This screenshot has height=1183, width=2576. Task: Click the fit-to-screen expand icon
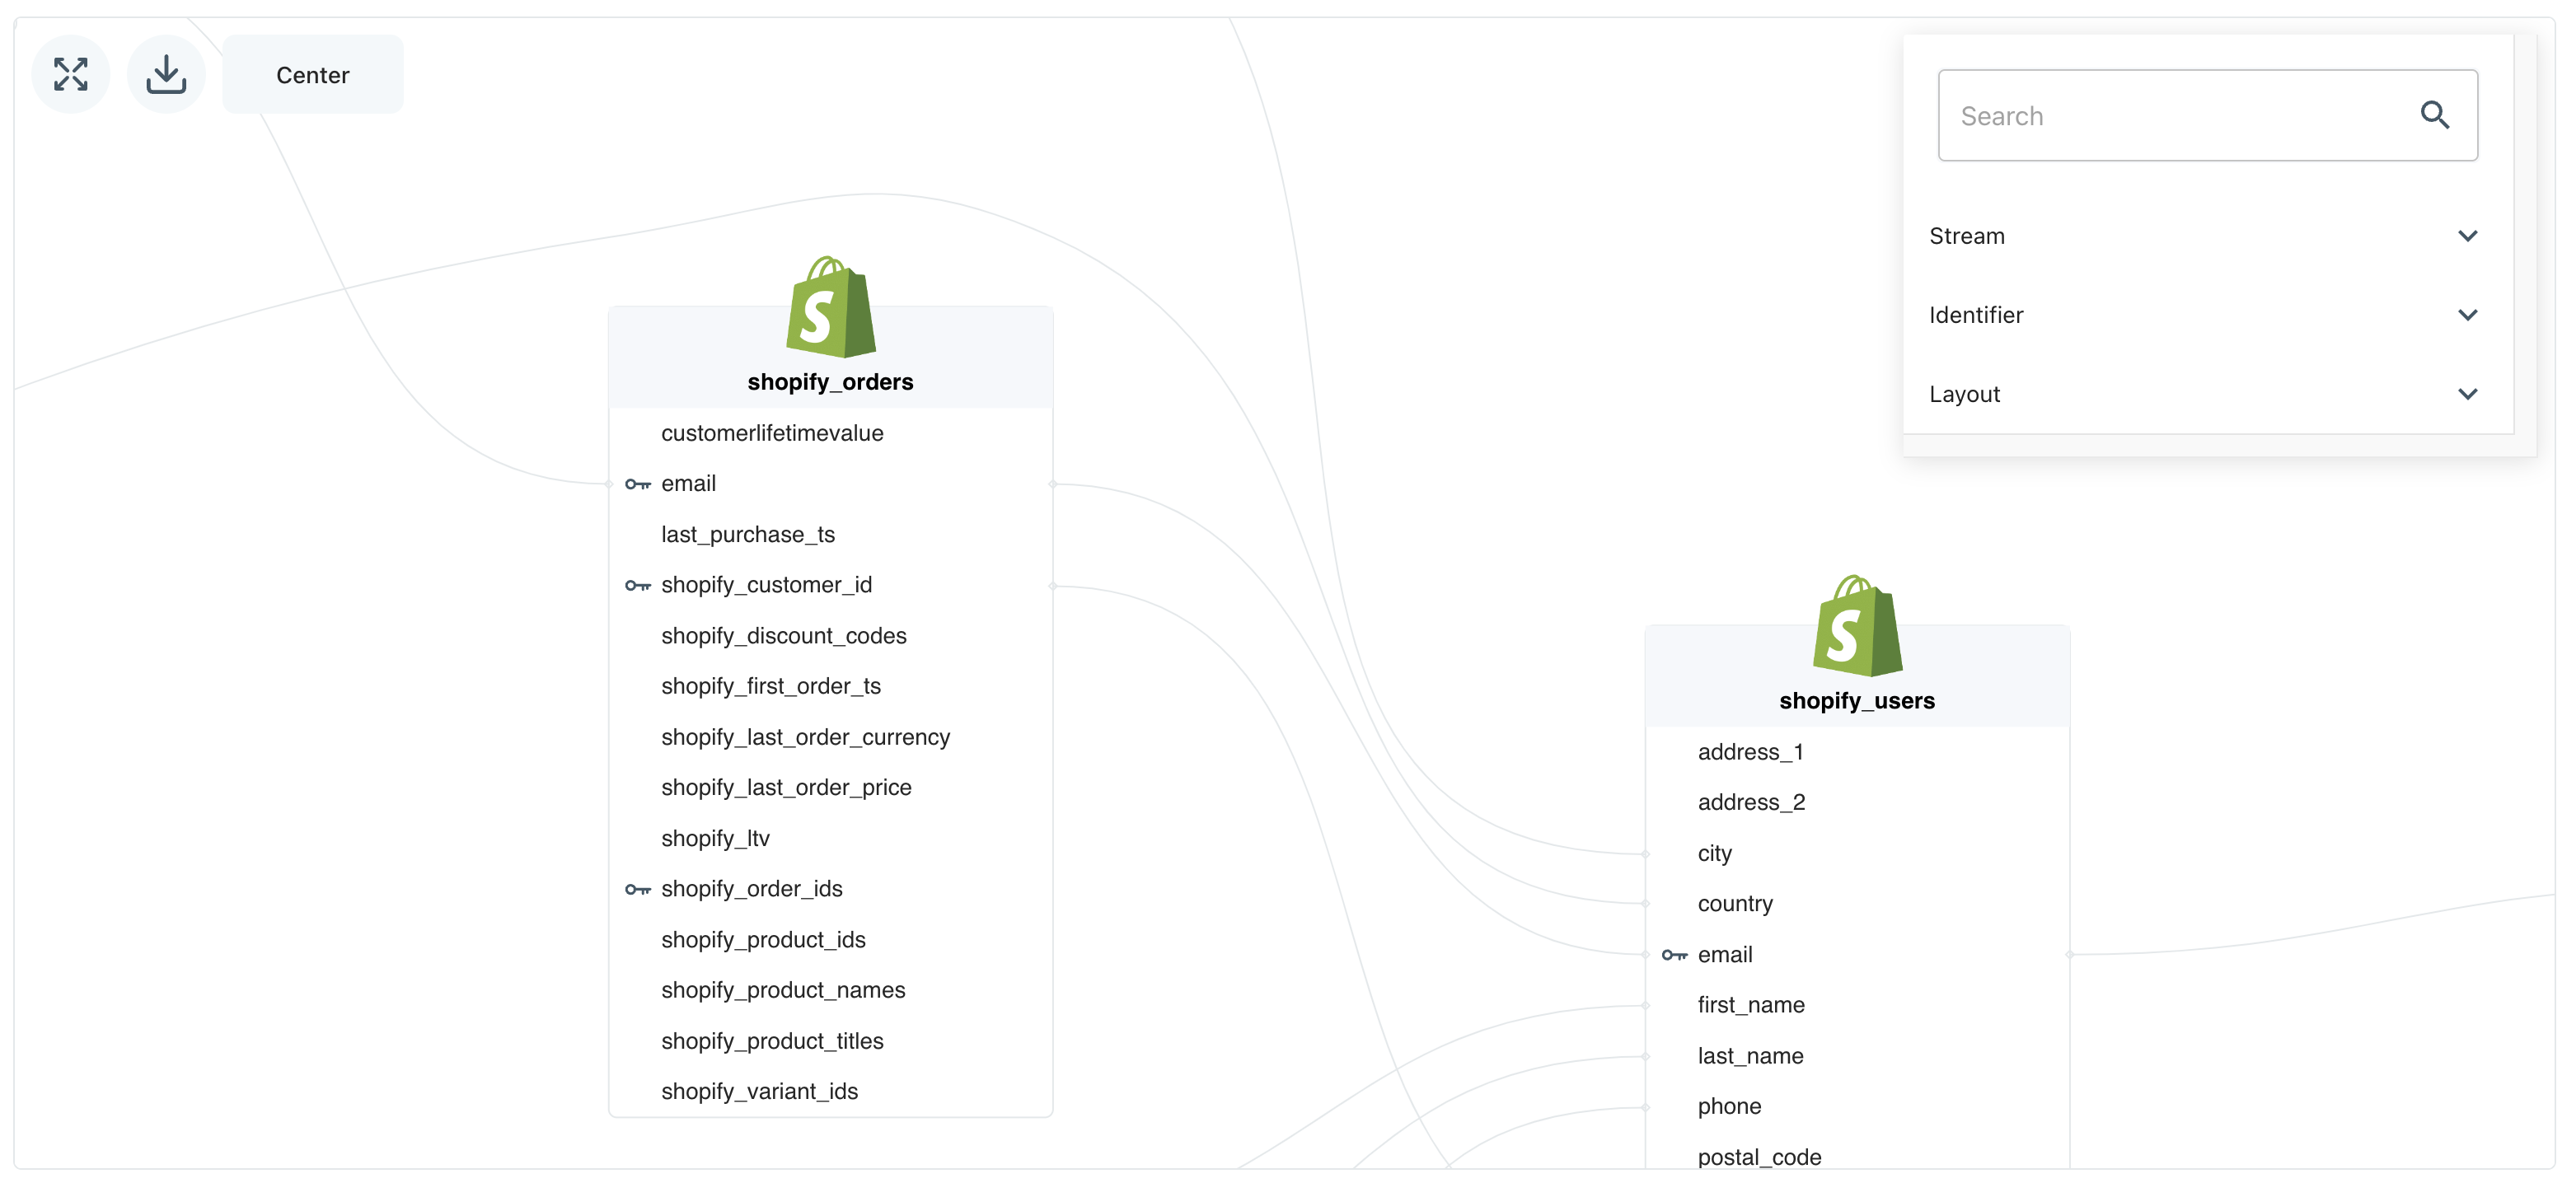pyautogui.click(x=70, y=74)
